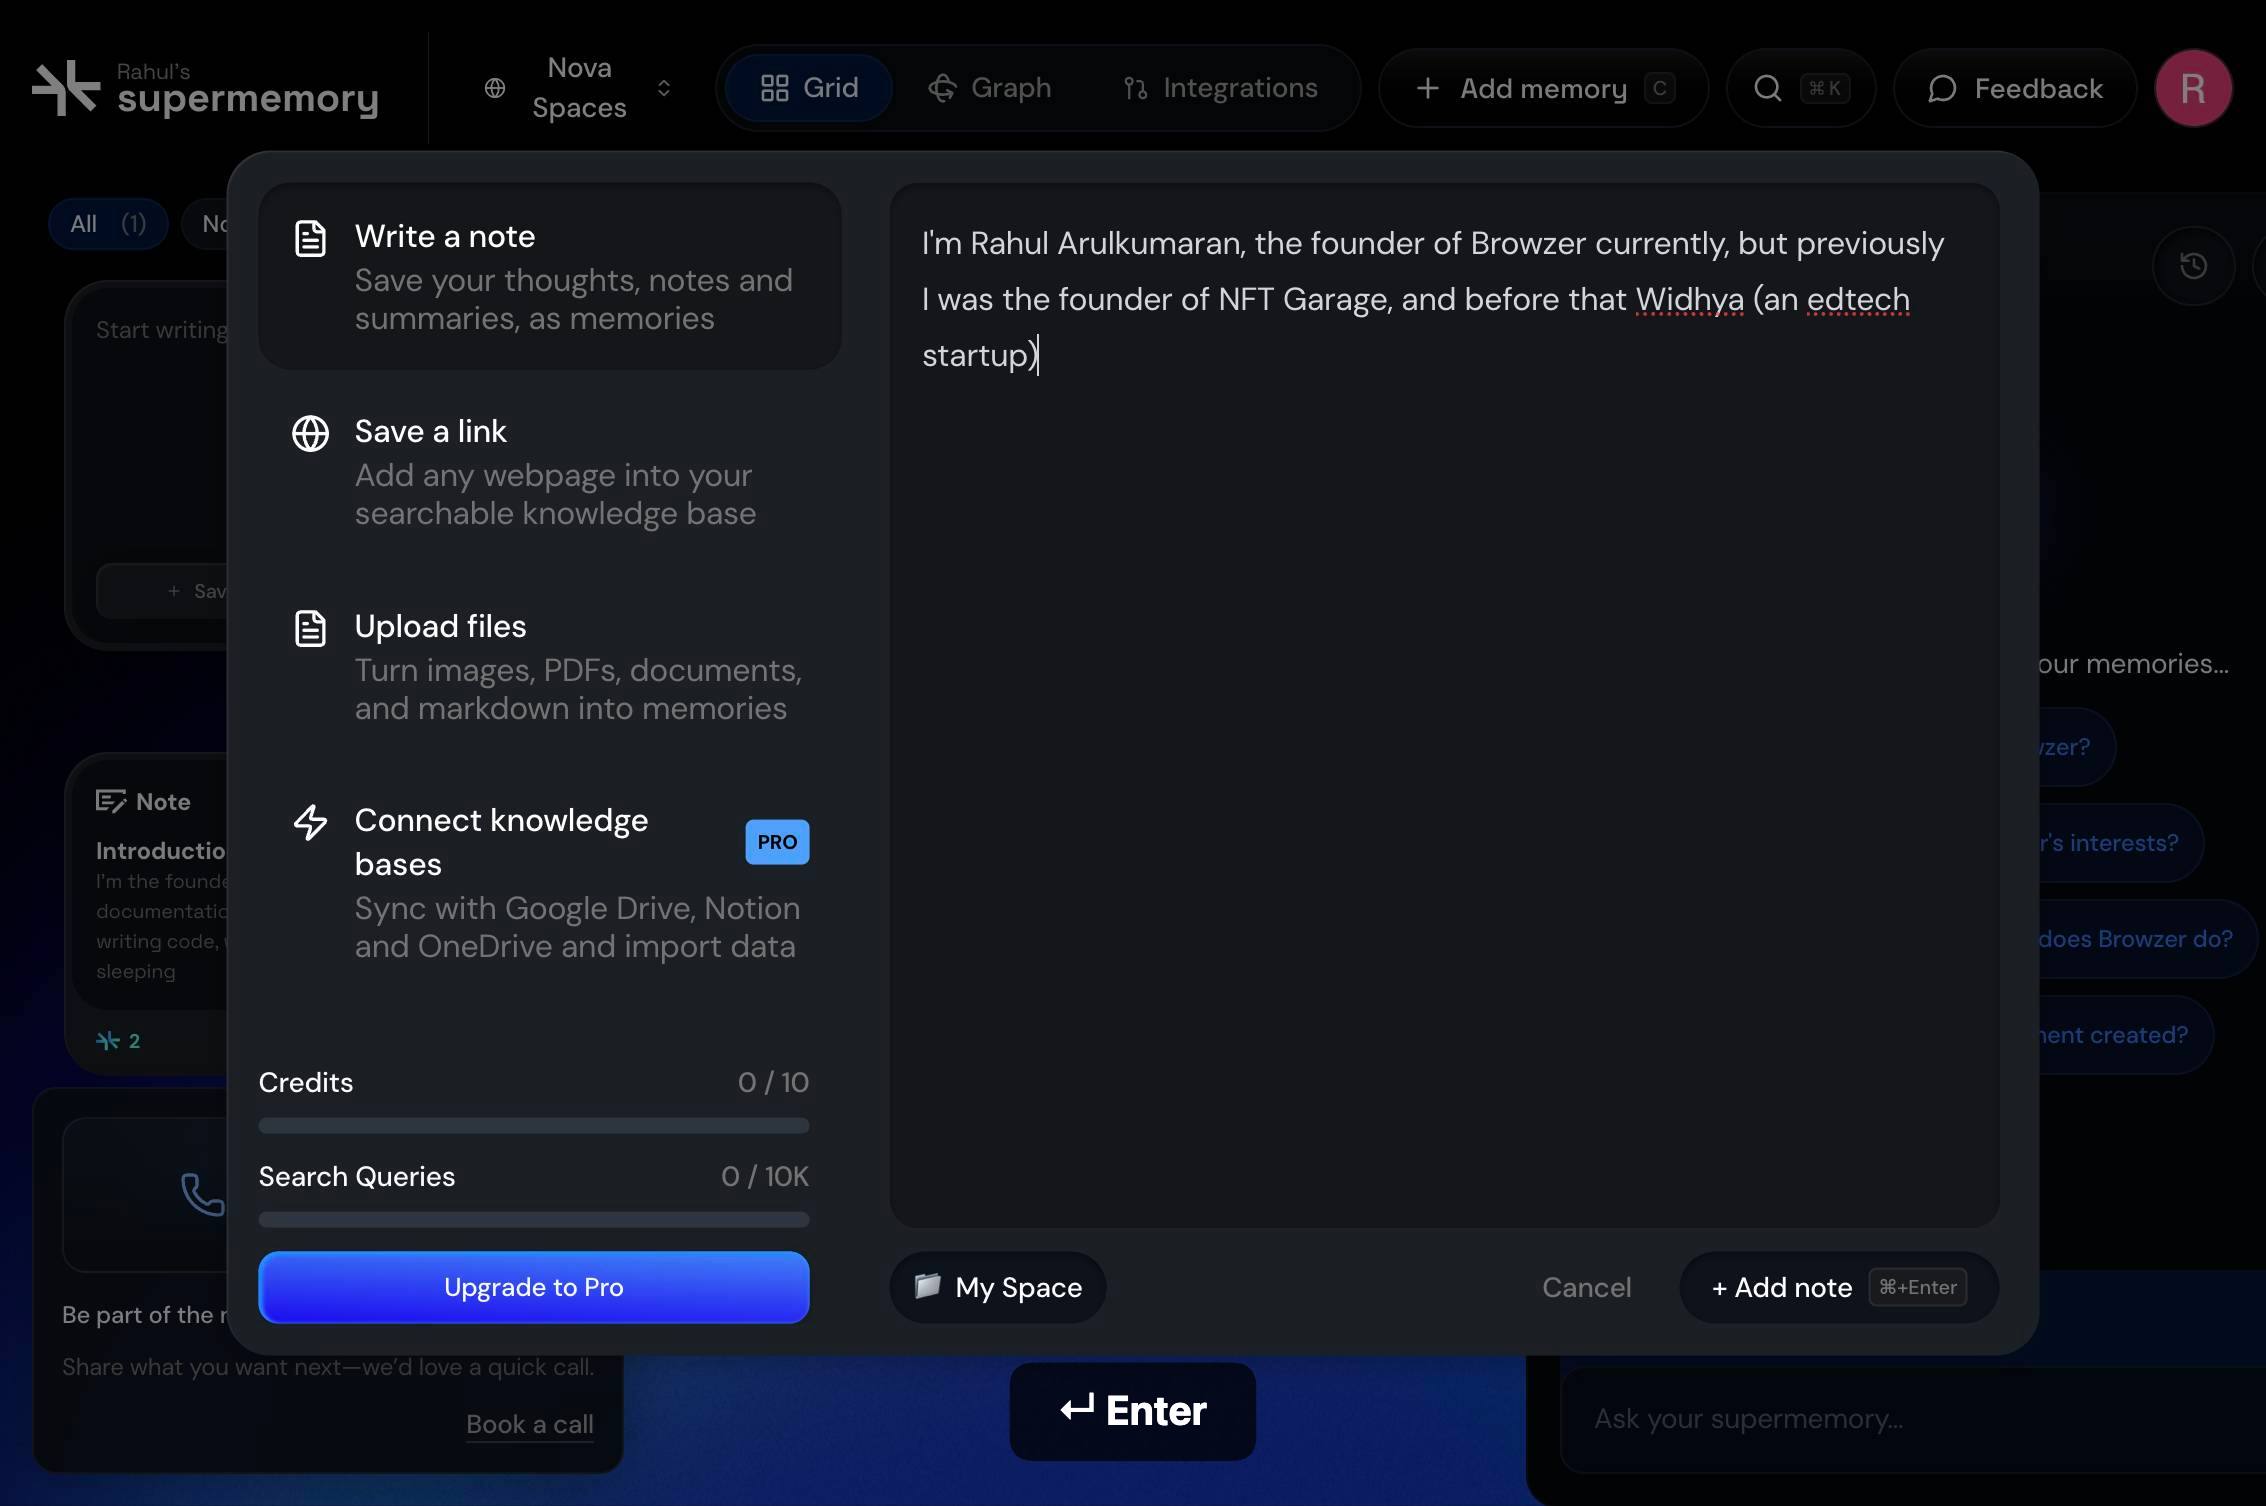Click the Credits usage progress bar
2266x1506 pixels.
(x=534, y=1126)
